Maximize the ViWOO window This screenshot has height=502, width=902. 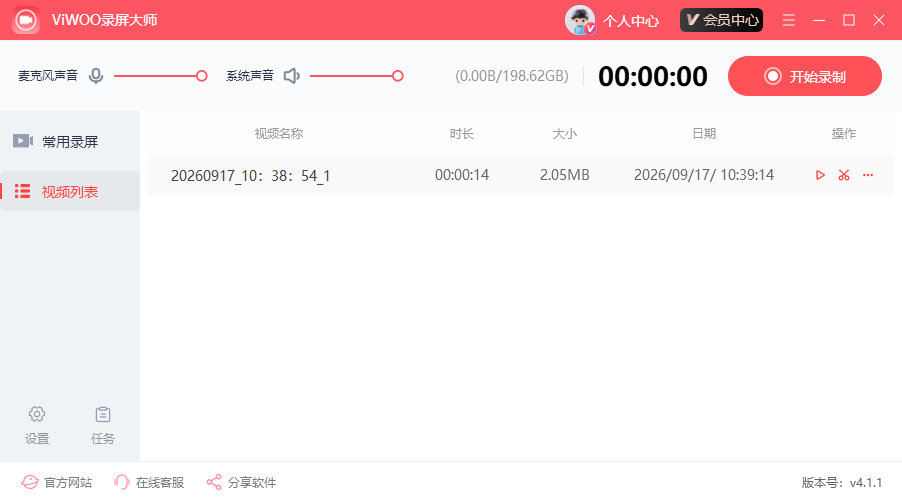coord(849,20)
